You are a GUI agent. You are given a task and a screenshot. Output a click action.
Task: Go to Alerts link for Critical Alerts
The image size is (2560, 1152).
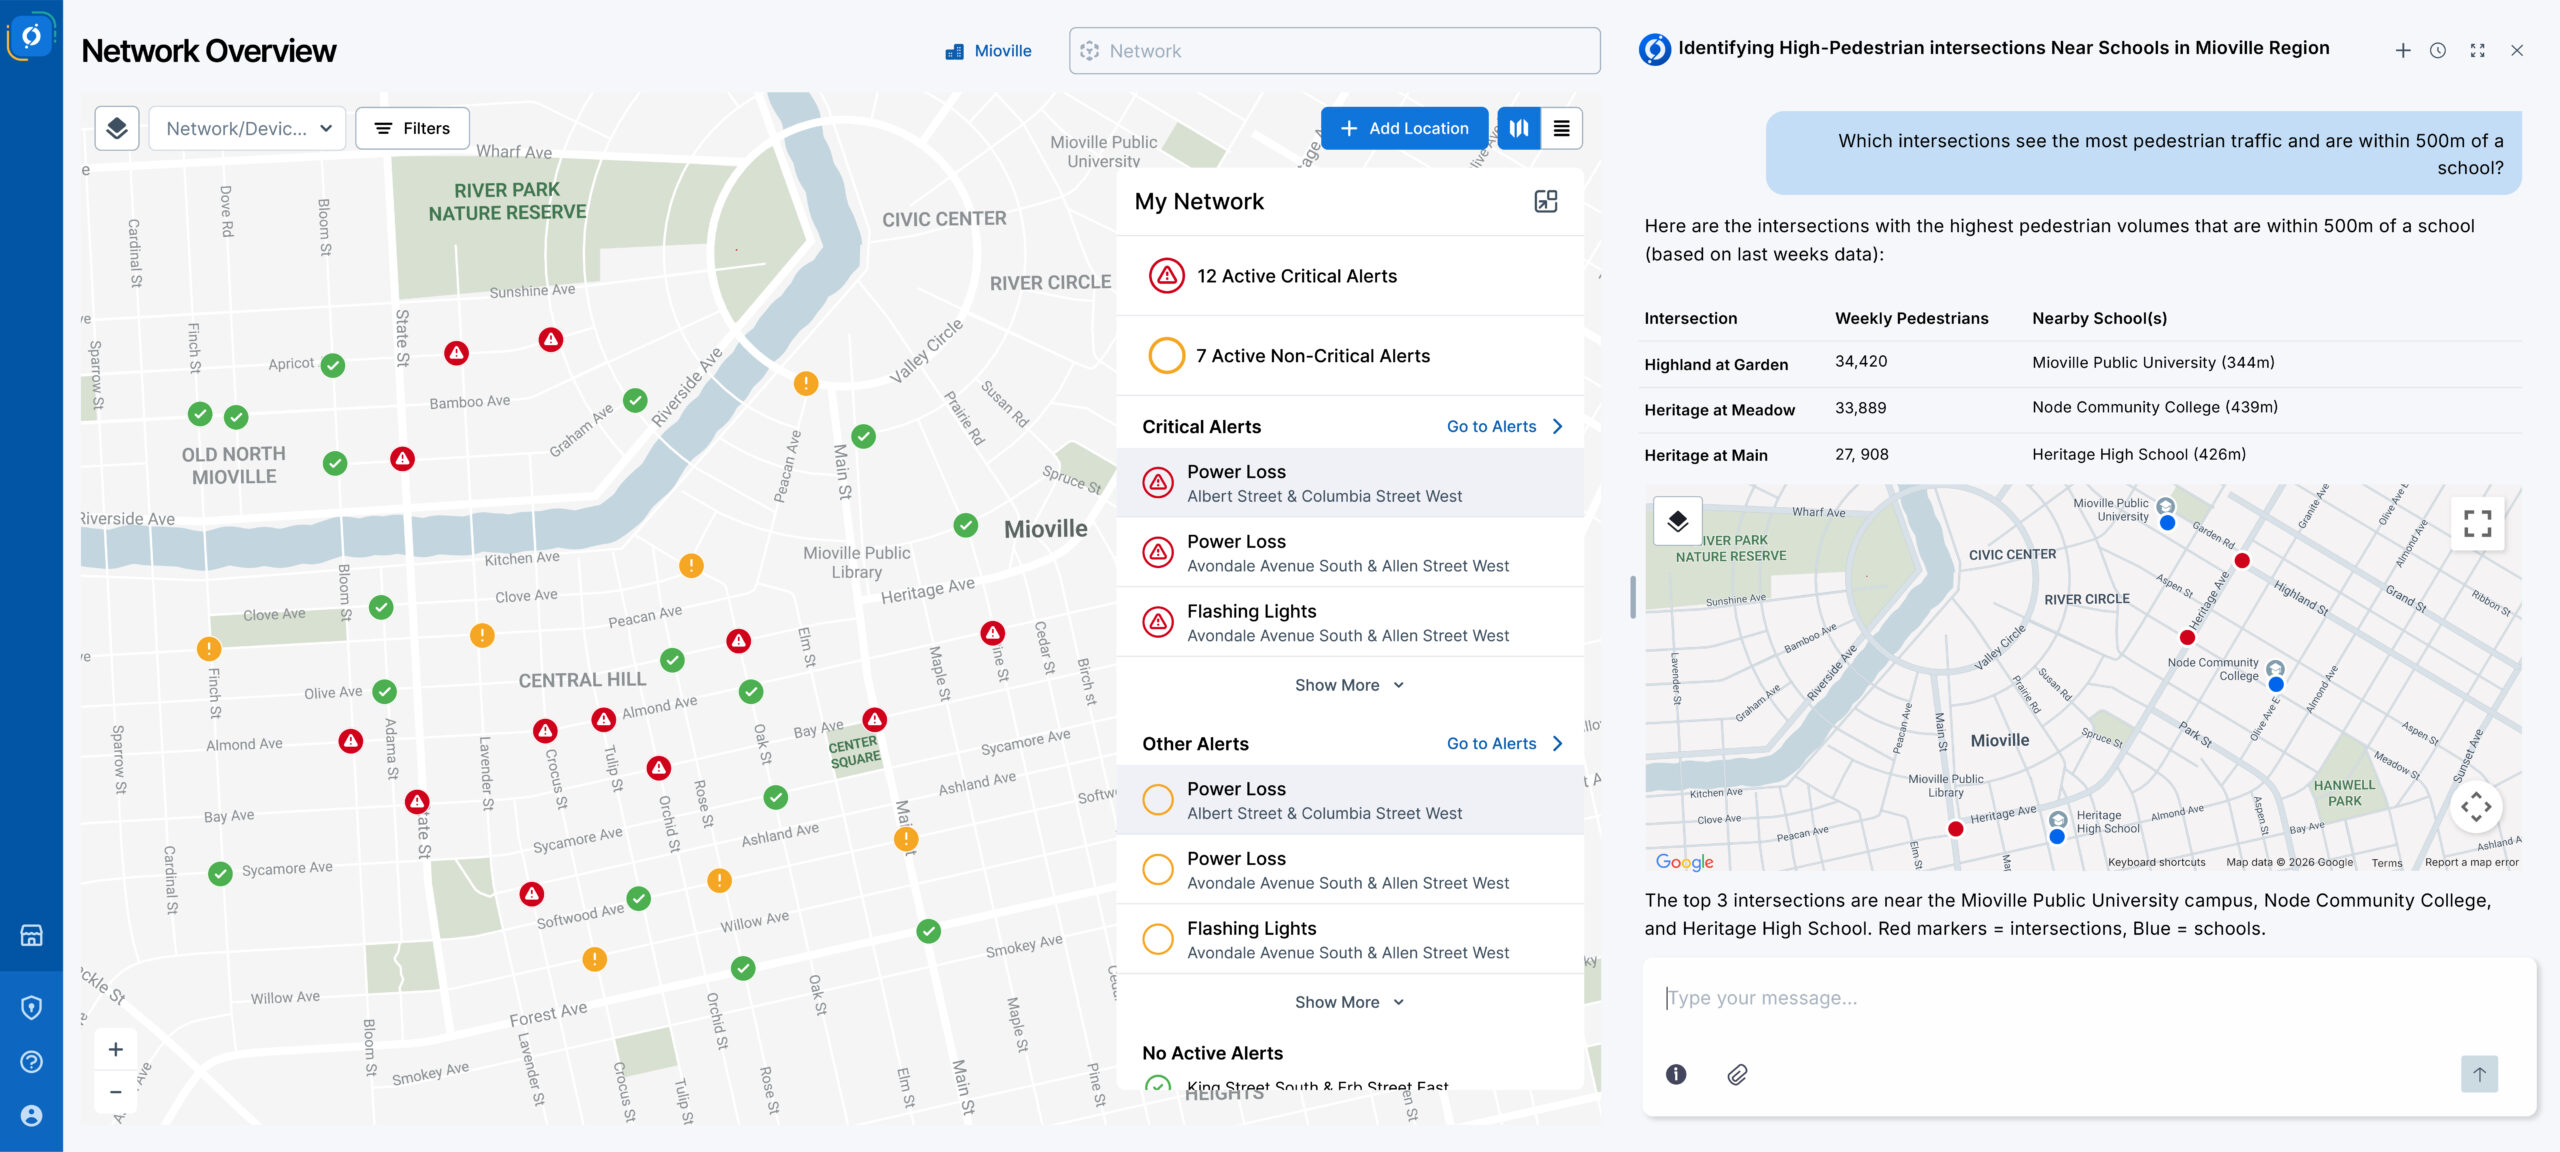[1503, 426]
